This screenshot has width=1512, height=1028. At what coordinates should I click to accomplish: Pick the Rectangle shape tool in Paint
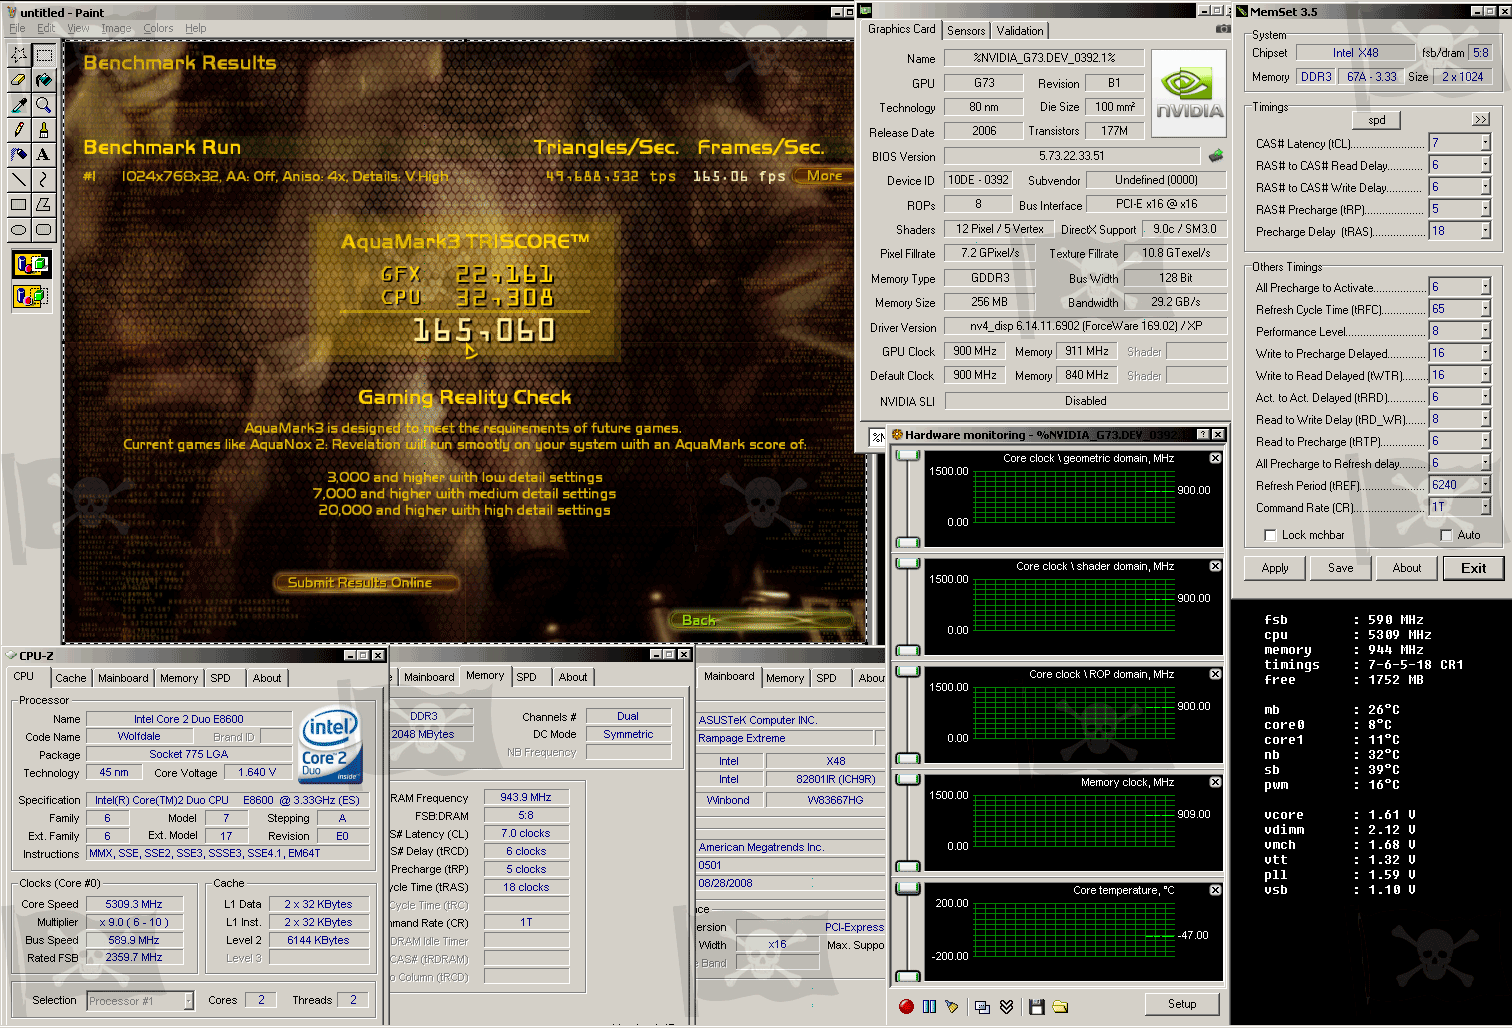[x=19, y=205]
